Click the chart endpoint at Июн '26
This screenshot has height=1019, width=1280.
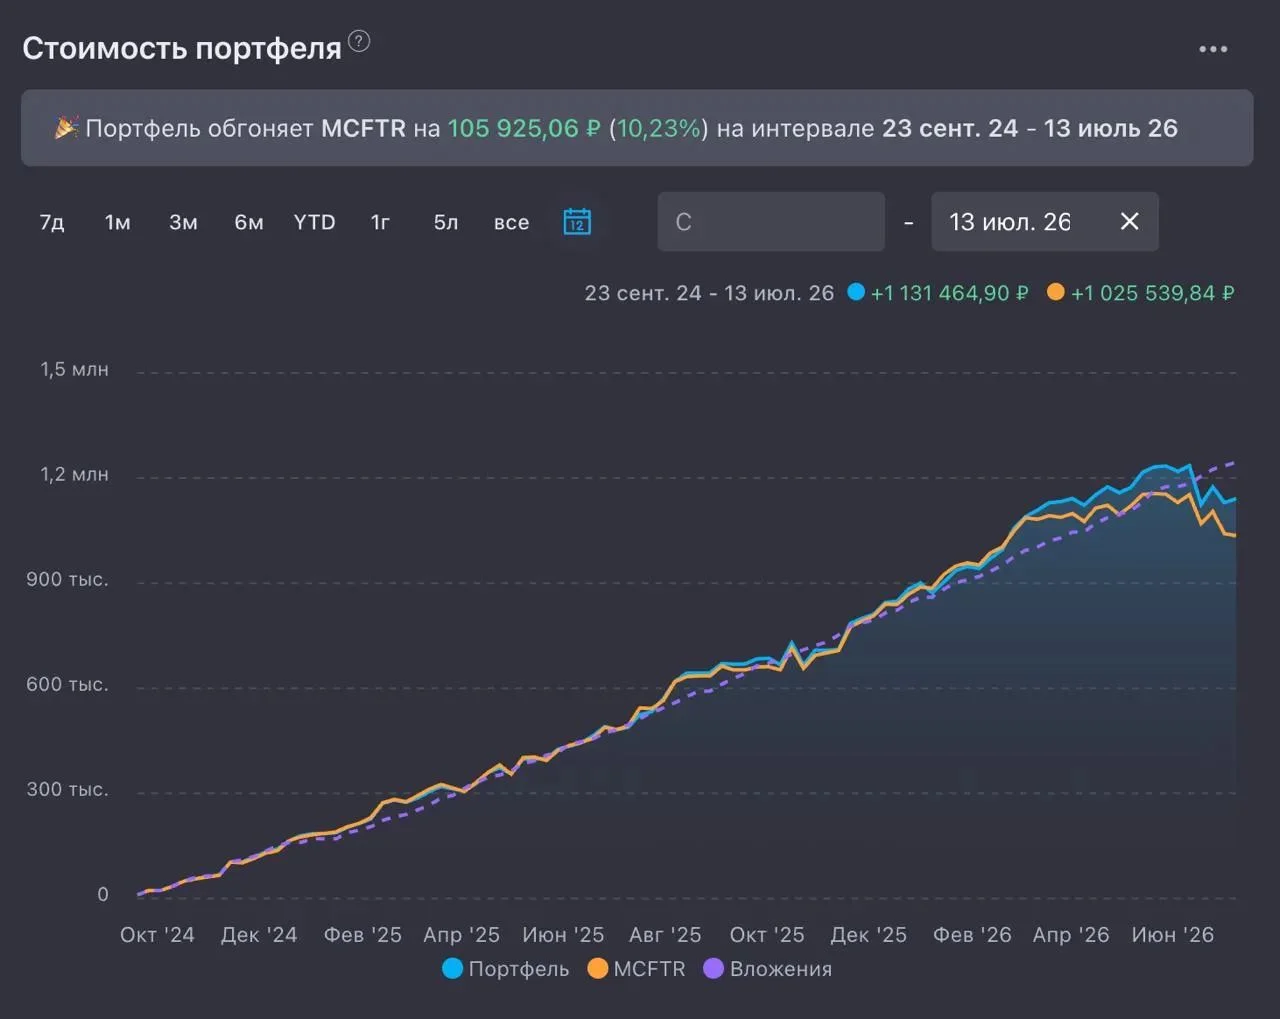(x=1173, y=934)
